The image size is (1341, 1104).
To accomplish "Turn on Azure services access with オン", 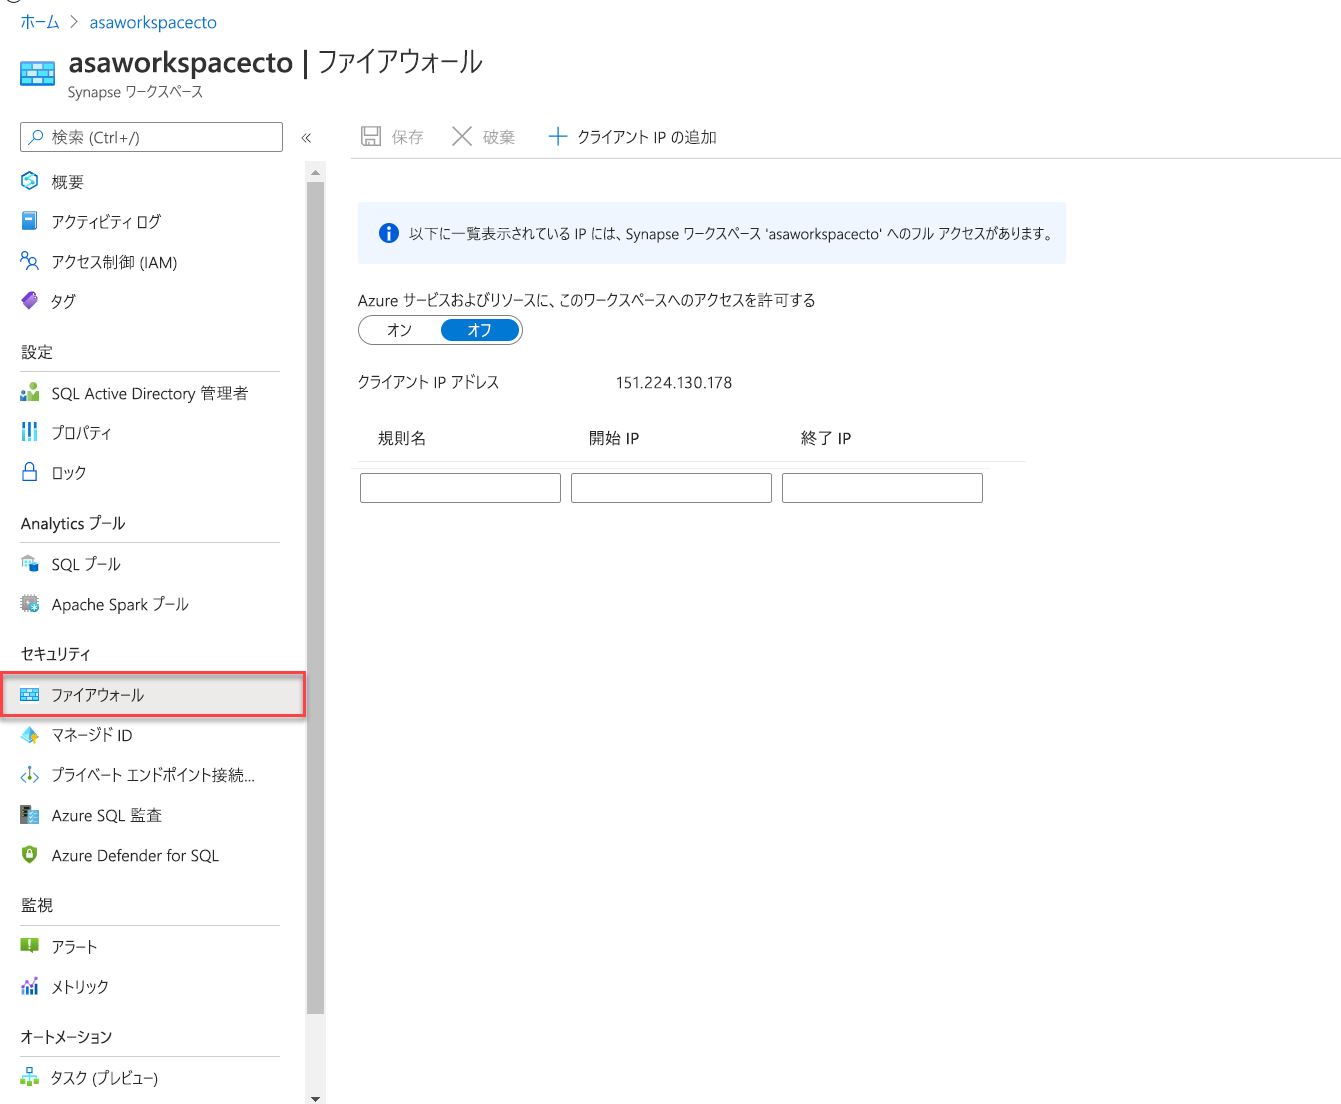I will click(x=399, y=330).
